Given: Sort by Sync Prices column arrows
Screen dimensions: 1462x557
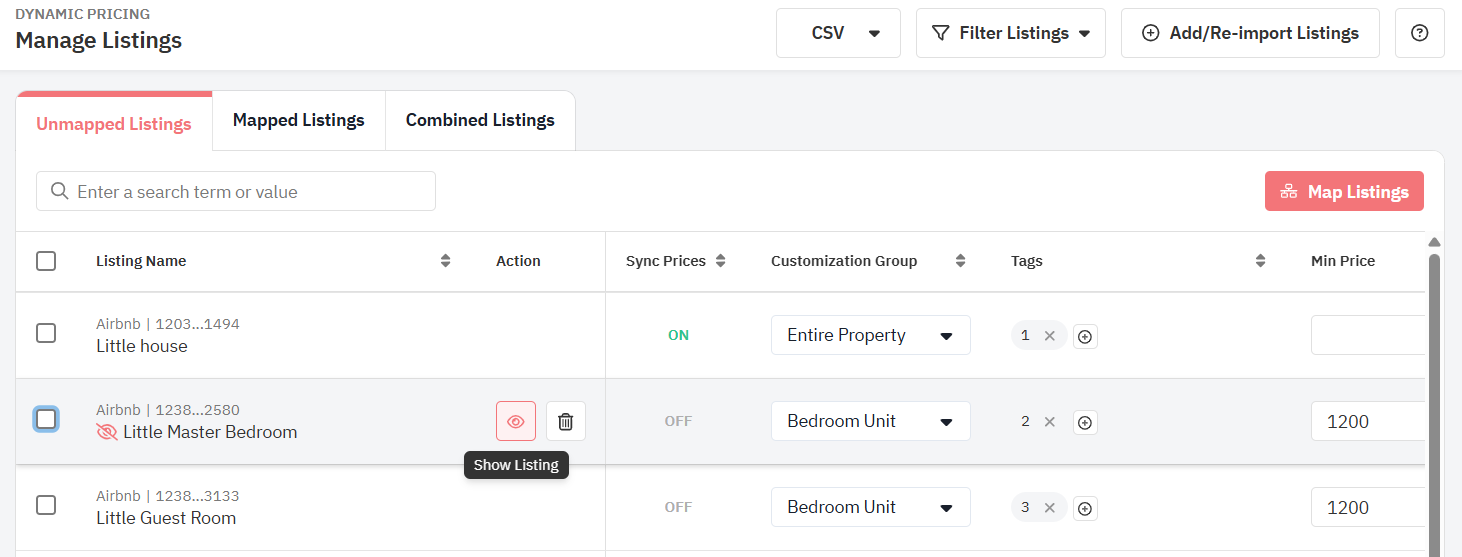Looking at the screenshot, I should click(720, 261).
